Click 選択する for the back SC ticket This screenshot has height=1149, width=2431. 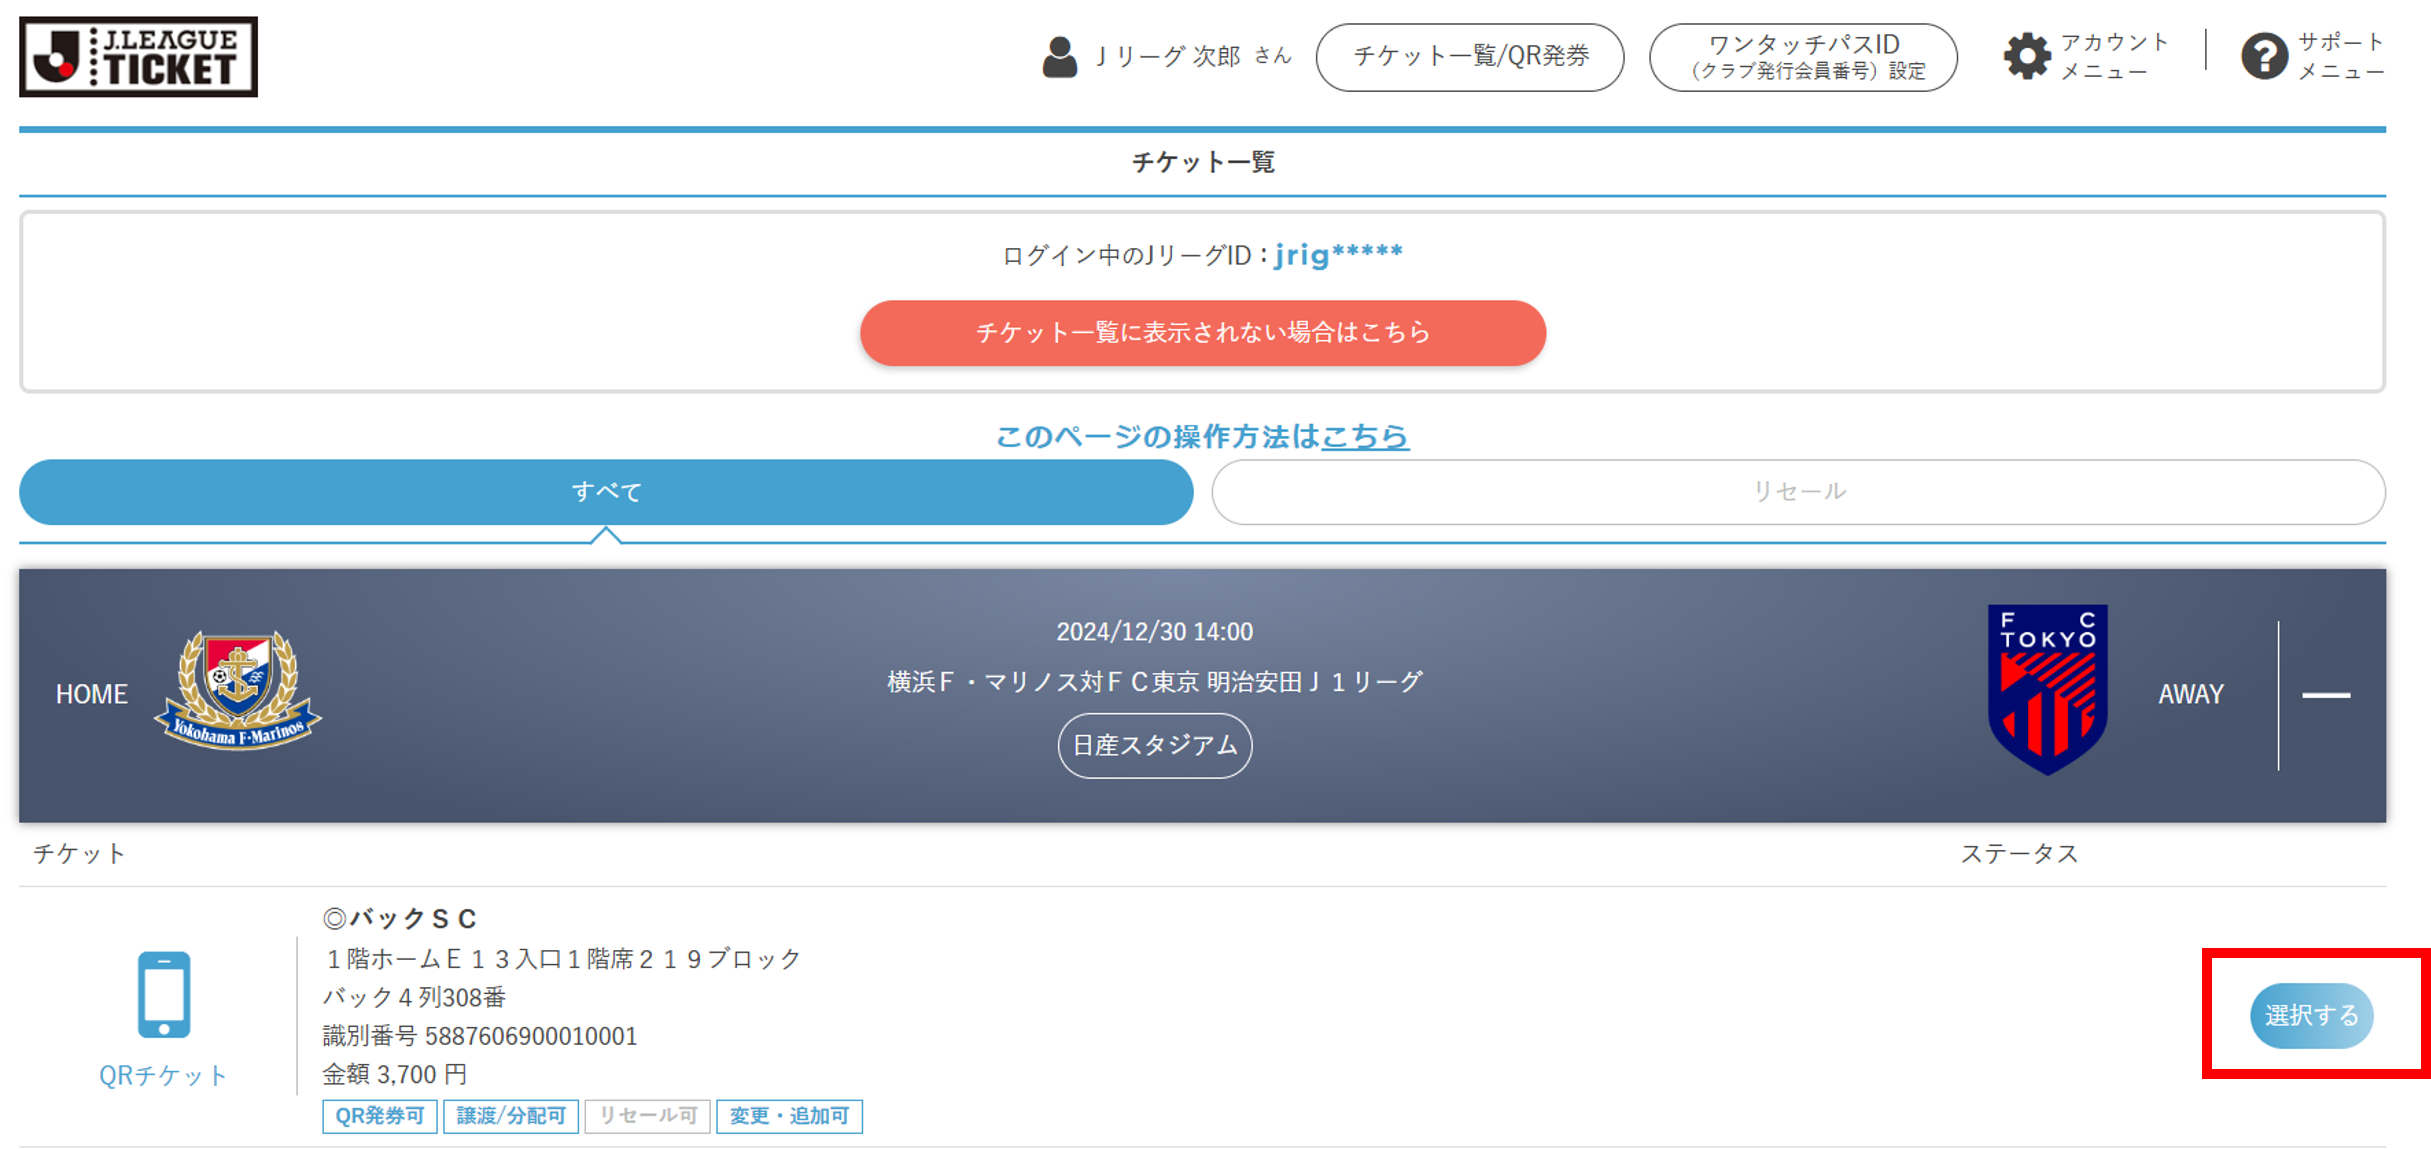tap(2311, 1016)
